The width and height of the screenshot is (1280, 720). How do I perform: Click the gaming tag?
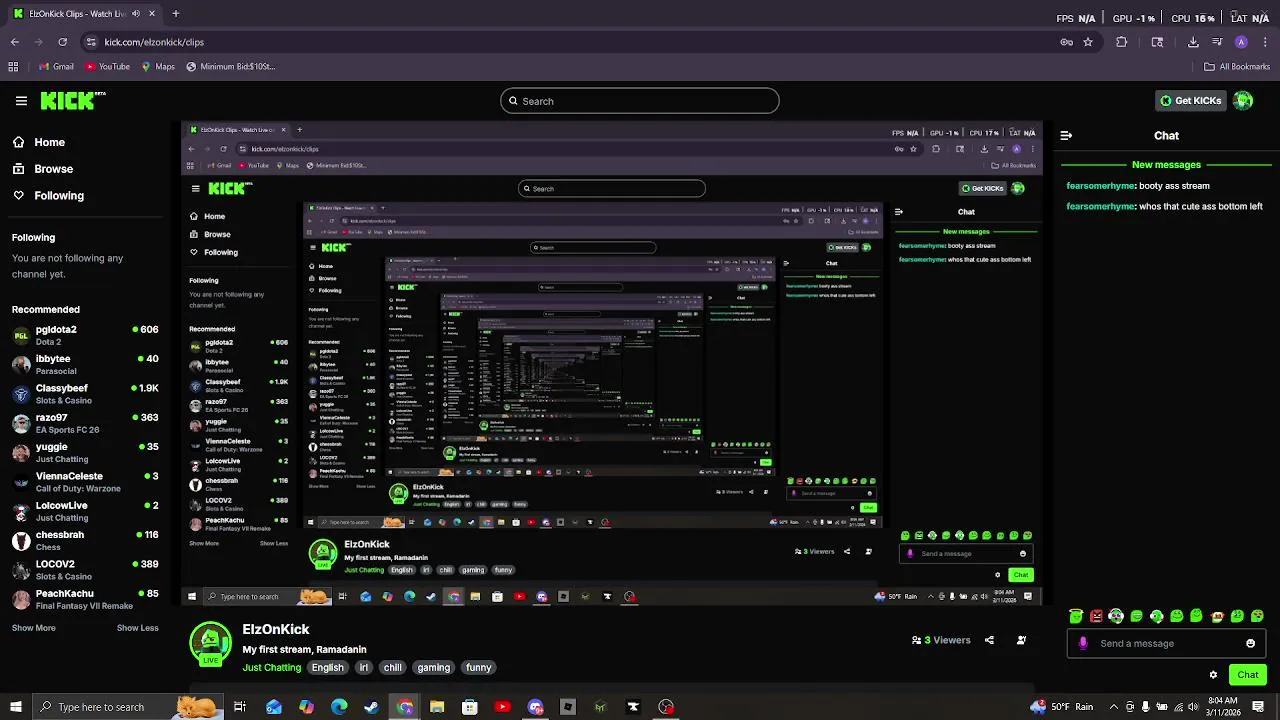pyautogui.click(x=433, y=667)
